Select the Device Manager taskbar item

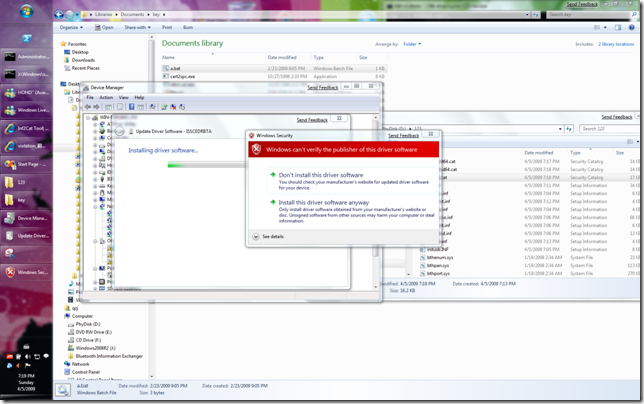tap(26, 218)
